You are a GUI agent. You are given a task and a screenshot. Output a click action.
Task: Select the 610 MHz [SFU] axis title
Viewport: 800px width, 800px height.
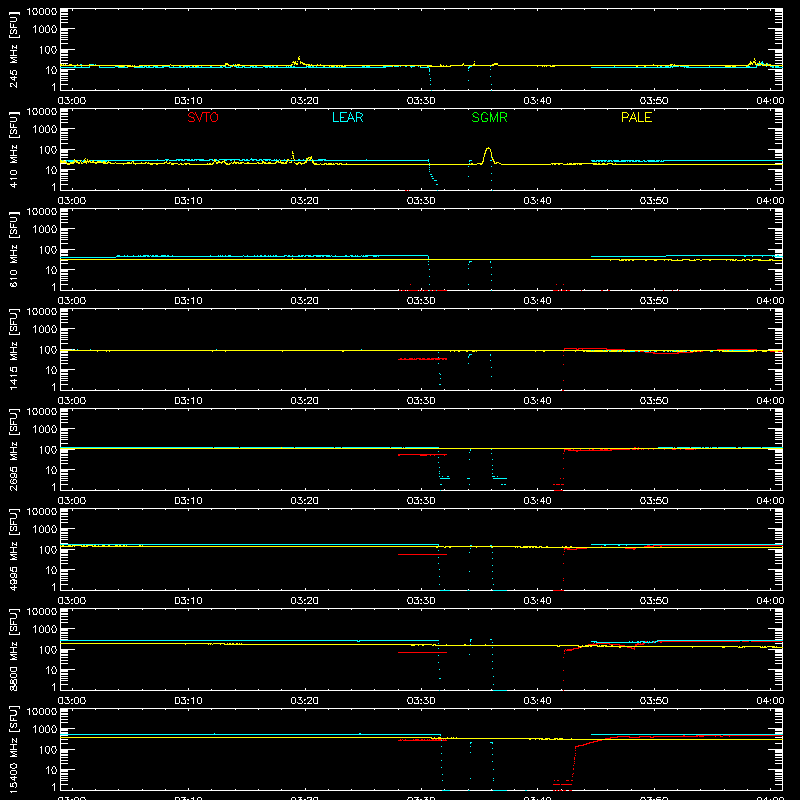coord(13,249)
